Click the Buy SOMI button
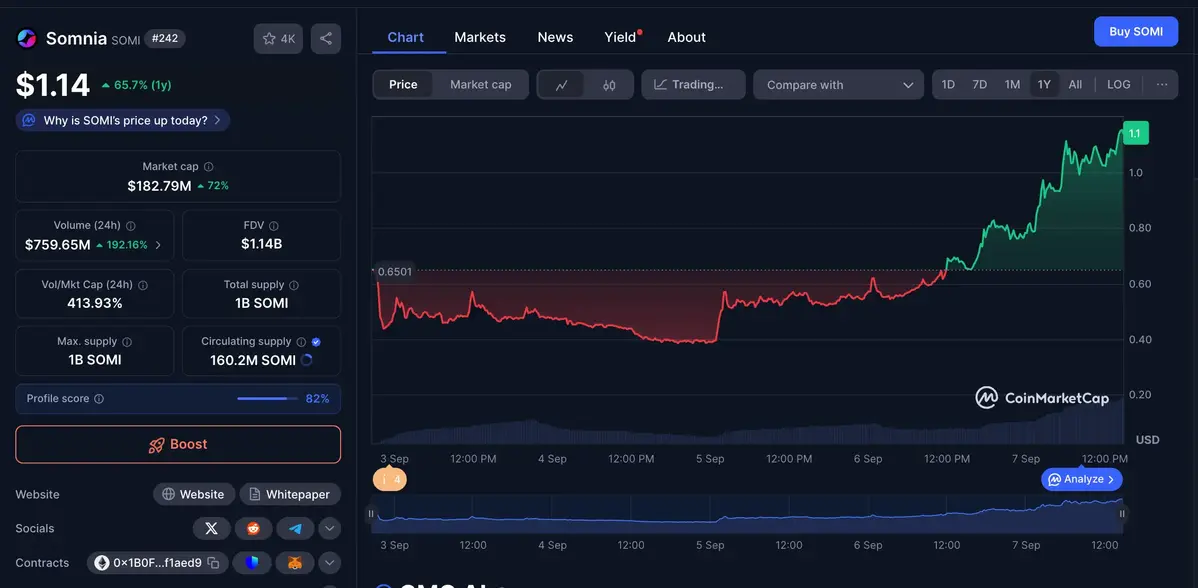 [1135, 31]
